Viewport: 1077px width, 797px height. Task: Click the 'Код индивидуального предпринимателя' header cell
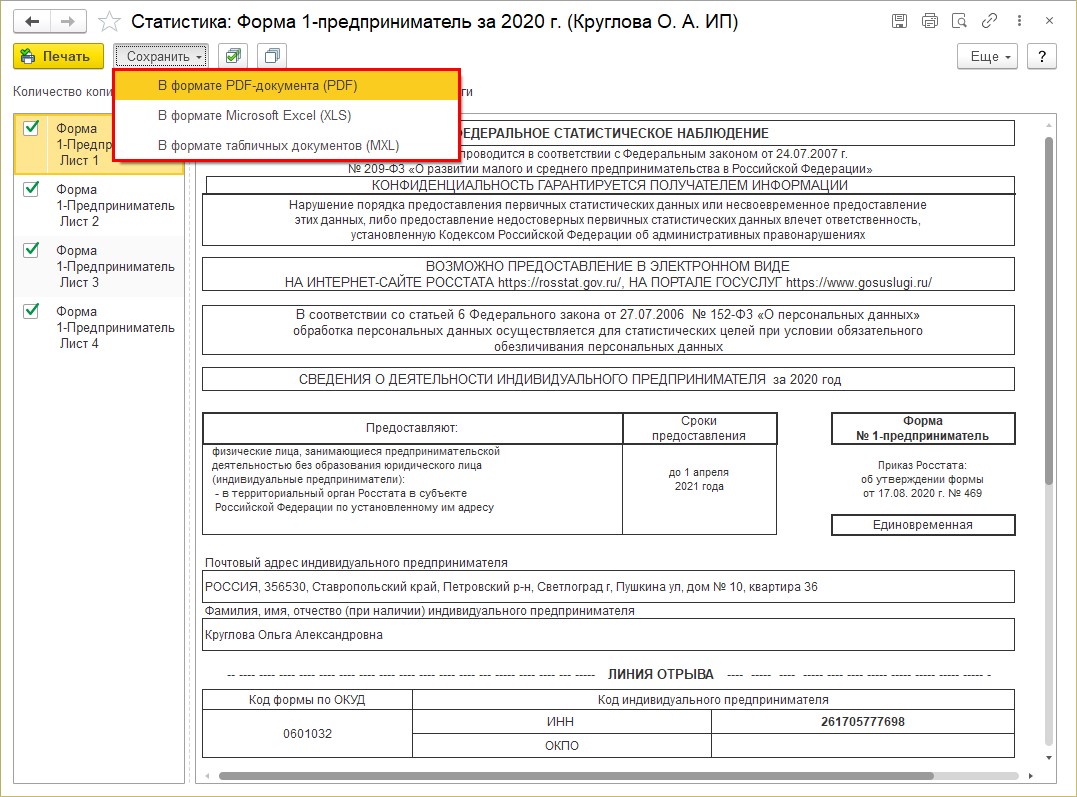point(713,700)
